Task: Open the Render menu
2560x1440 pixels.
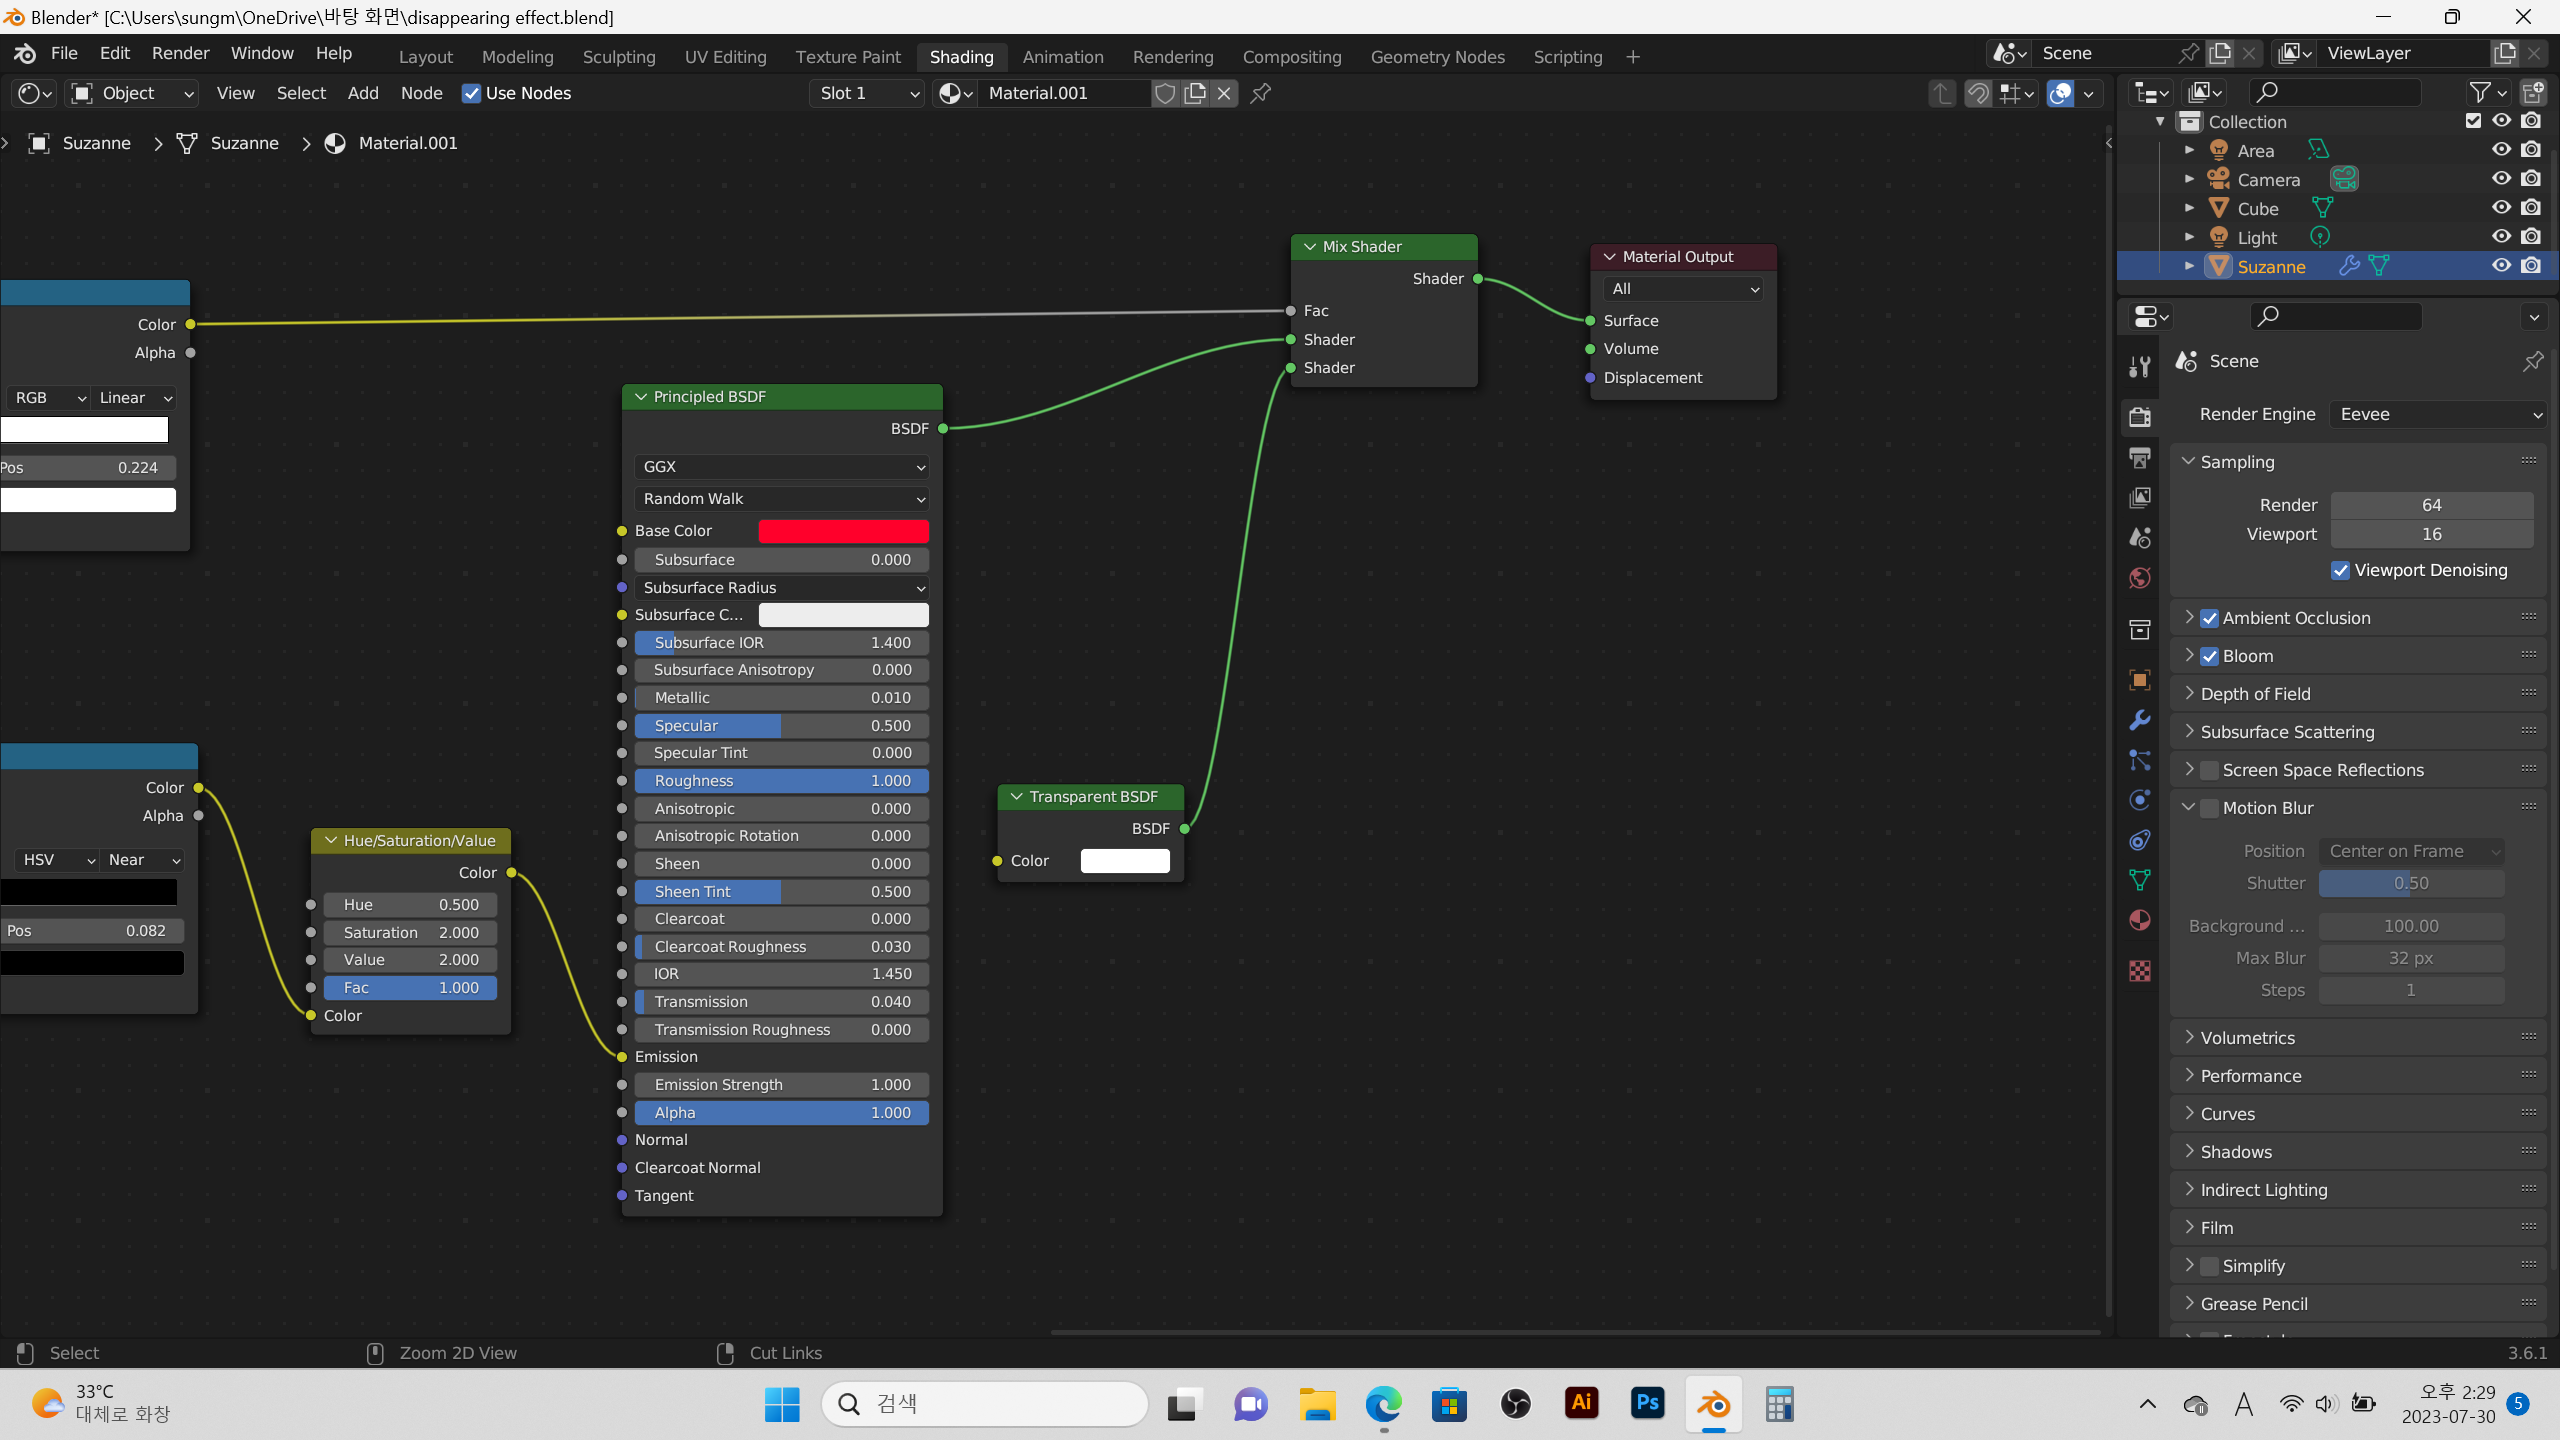Action: coord(180,53)
